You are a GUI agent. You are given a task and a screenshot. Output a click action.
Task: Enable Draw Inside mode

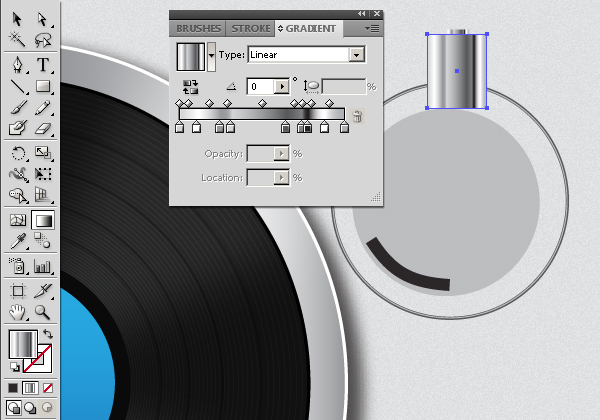47,408
